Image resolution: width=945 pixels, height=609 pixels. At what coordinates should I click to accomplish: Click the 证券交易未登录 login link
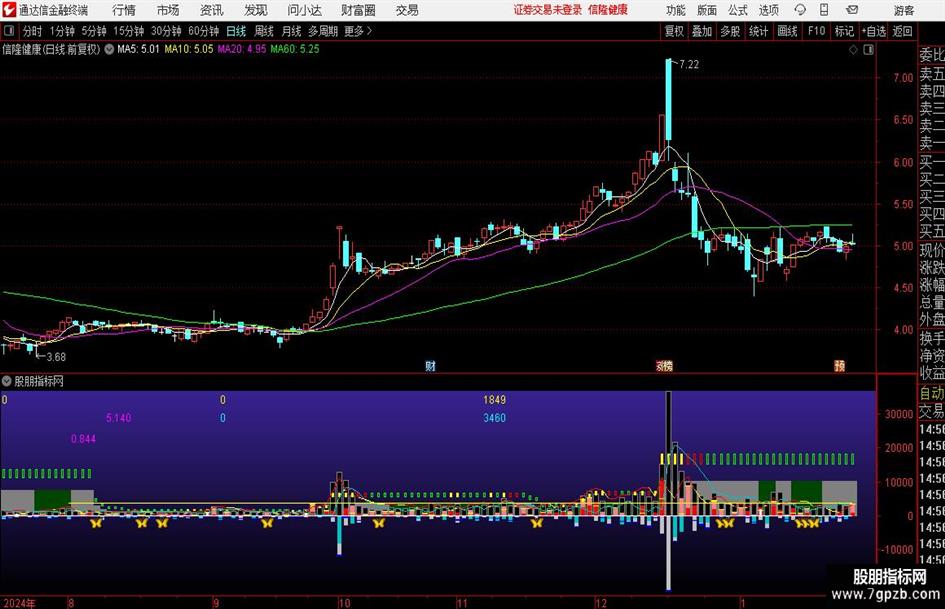[548, 10]
